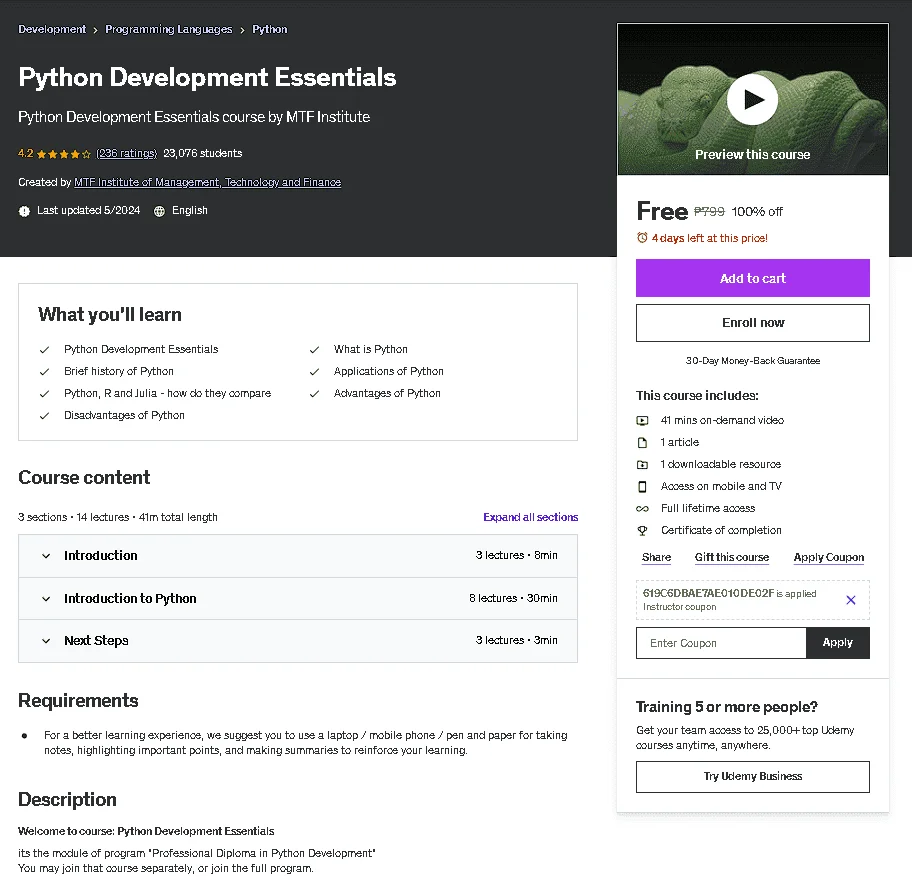The width and height of the screenshot is (912, 895).
Task: Open the Python breadcrumb category
Action: coord(269,29)
